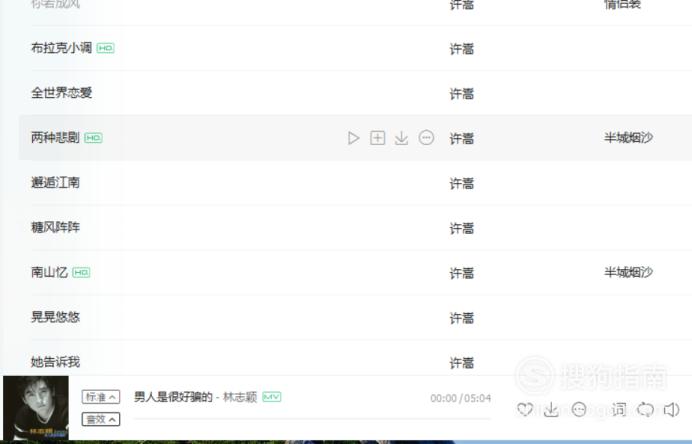Download 两种悲剧 from the row icons
This screenshot has height=444, width=692.
(401, 138)
